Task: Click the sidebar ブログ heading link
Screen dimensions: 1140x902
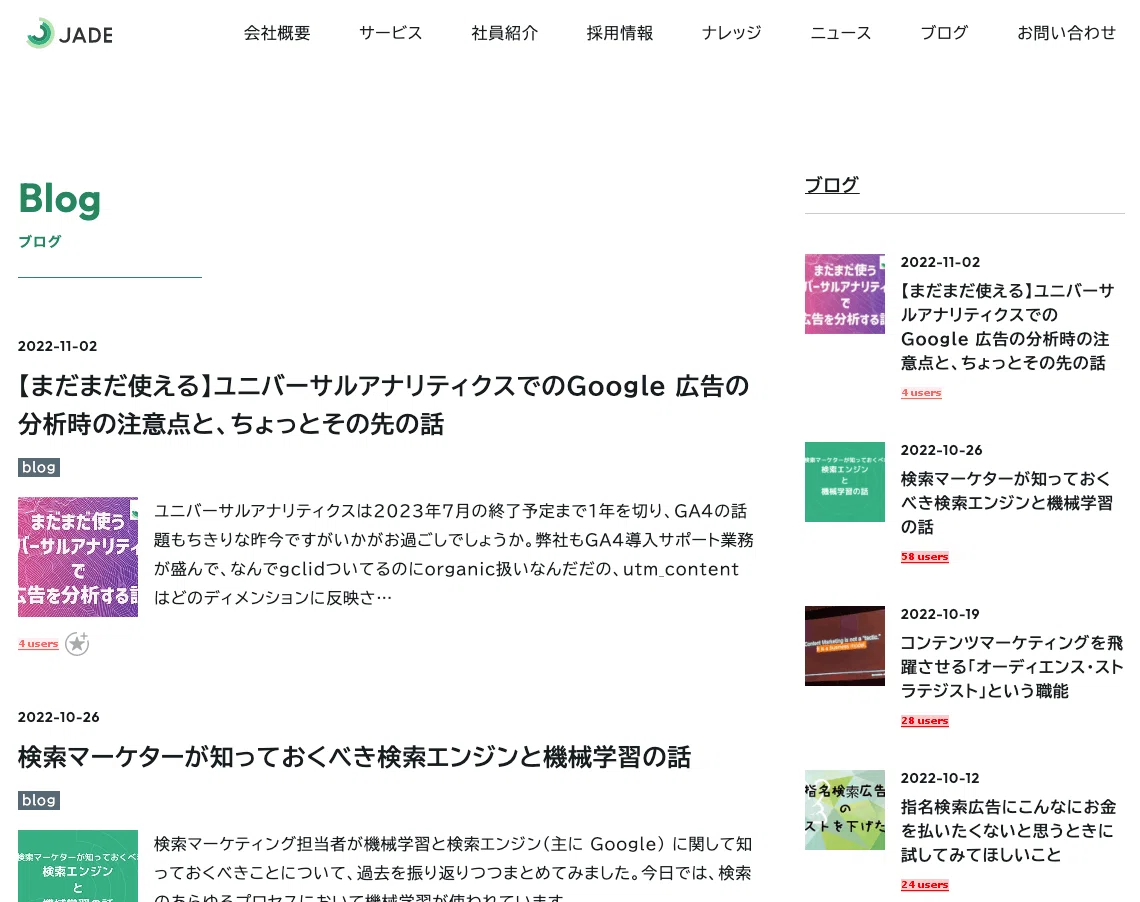Action: [832, 185]
